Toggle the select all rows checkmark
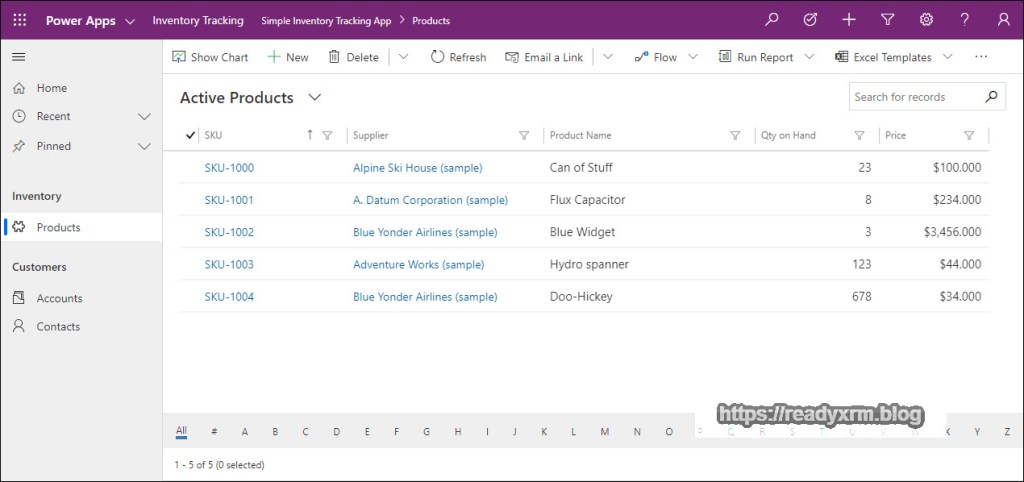The height and width of the screenshot is (482, 1024). coord(191,135)
